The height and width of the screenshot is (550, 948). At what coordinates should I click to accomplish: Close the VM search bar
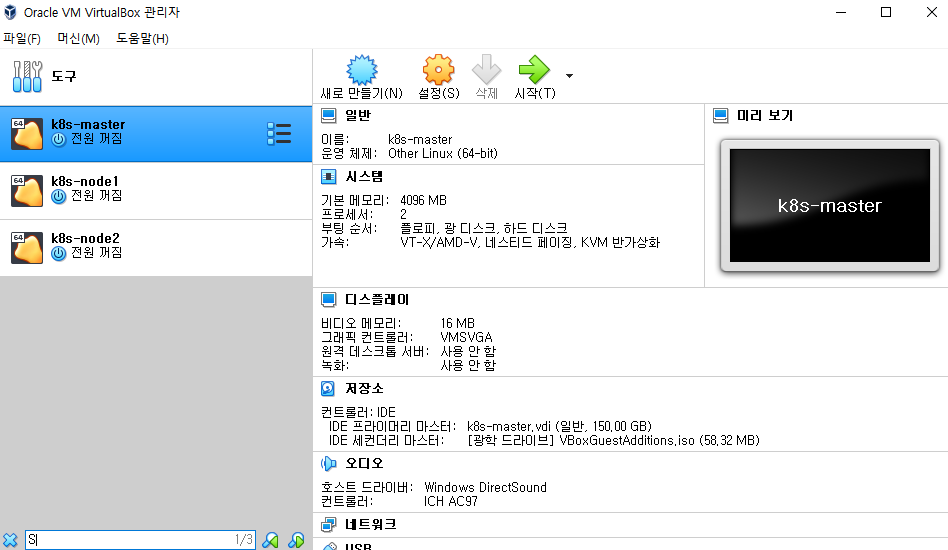coord(10,540)
